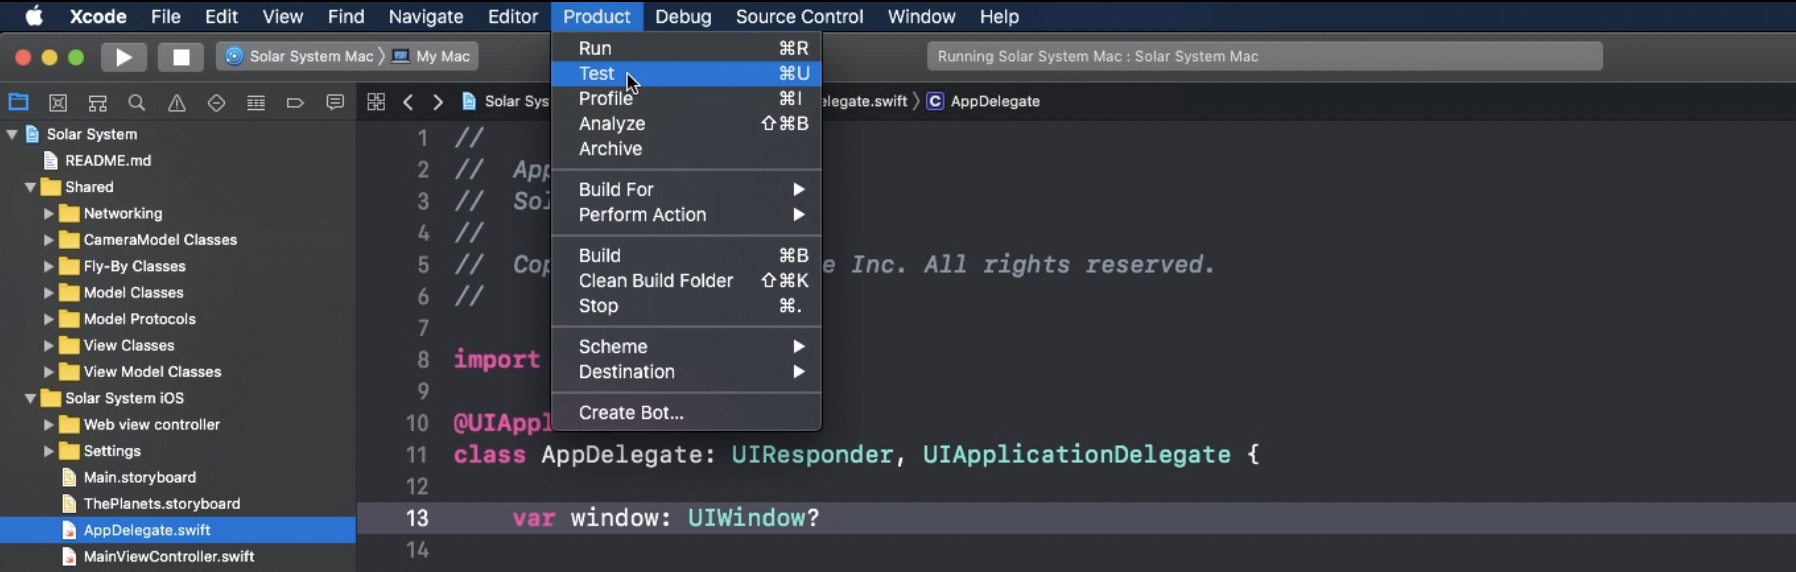Click line 13 var window code
This screenshot has width=1796, height=572.
[666, 518]
